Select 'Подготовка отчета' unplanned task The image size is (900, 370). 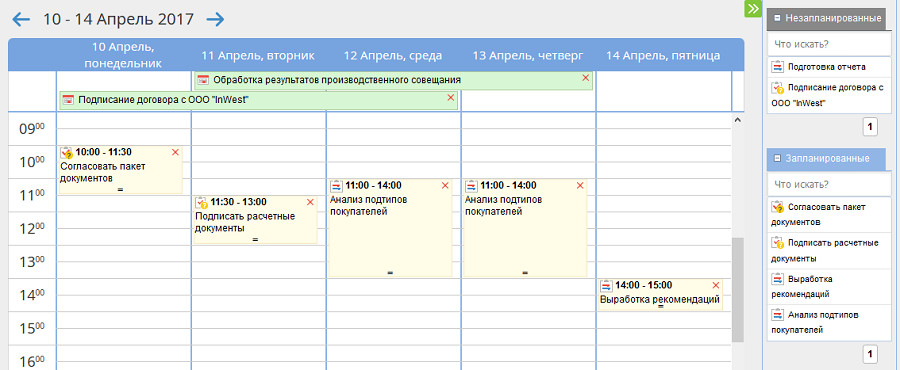(829, 67)
